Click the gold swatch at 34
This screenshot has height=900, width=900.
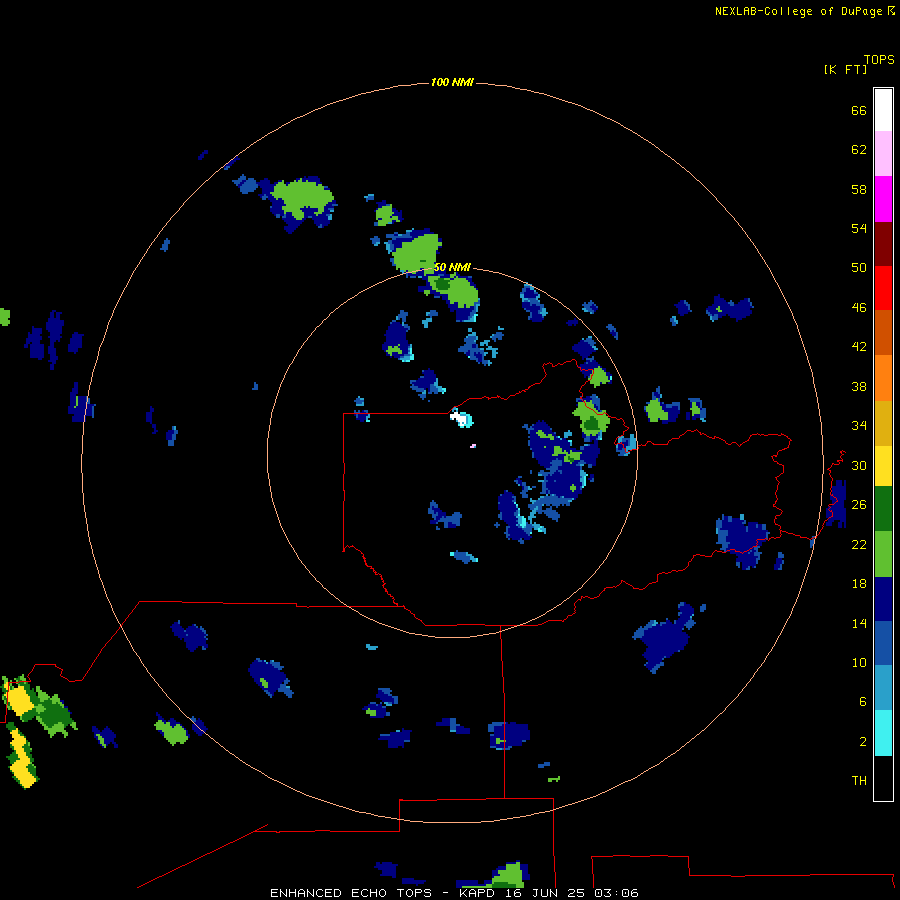coord(883,423)
